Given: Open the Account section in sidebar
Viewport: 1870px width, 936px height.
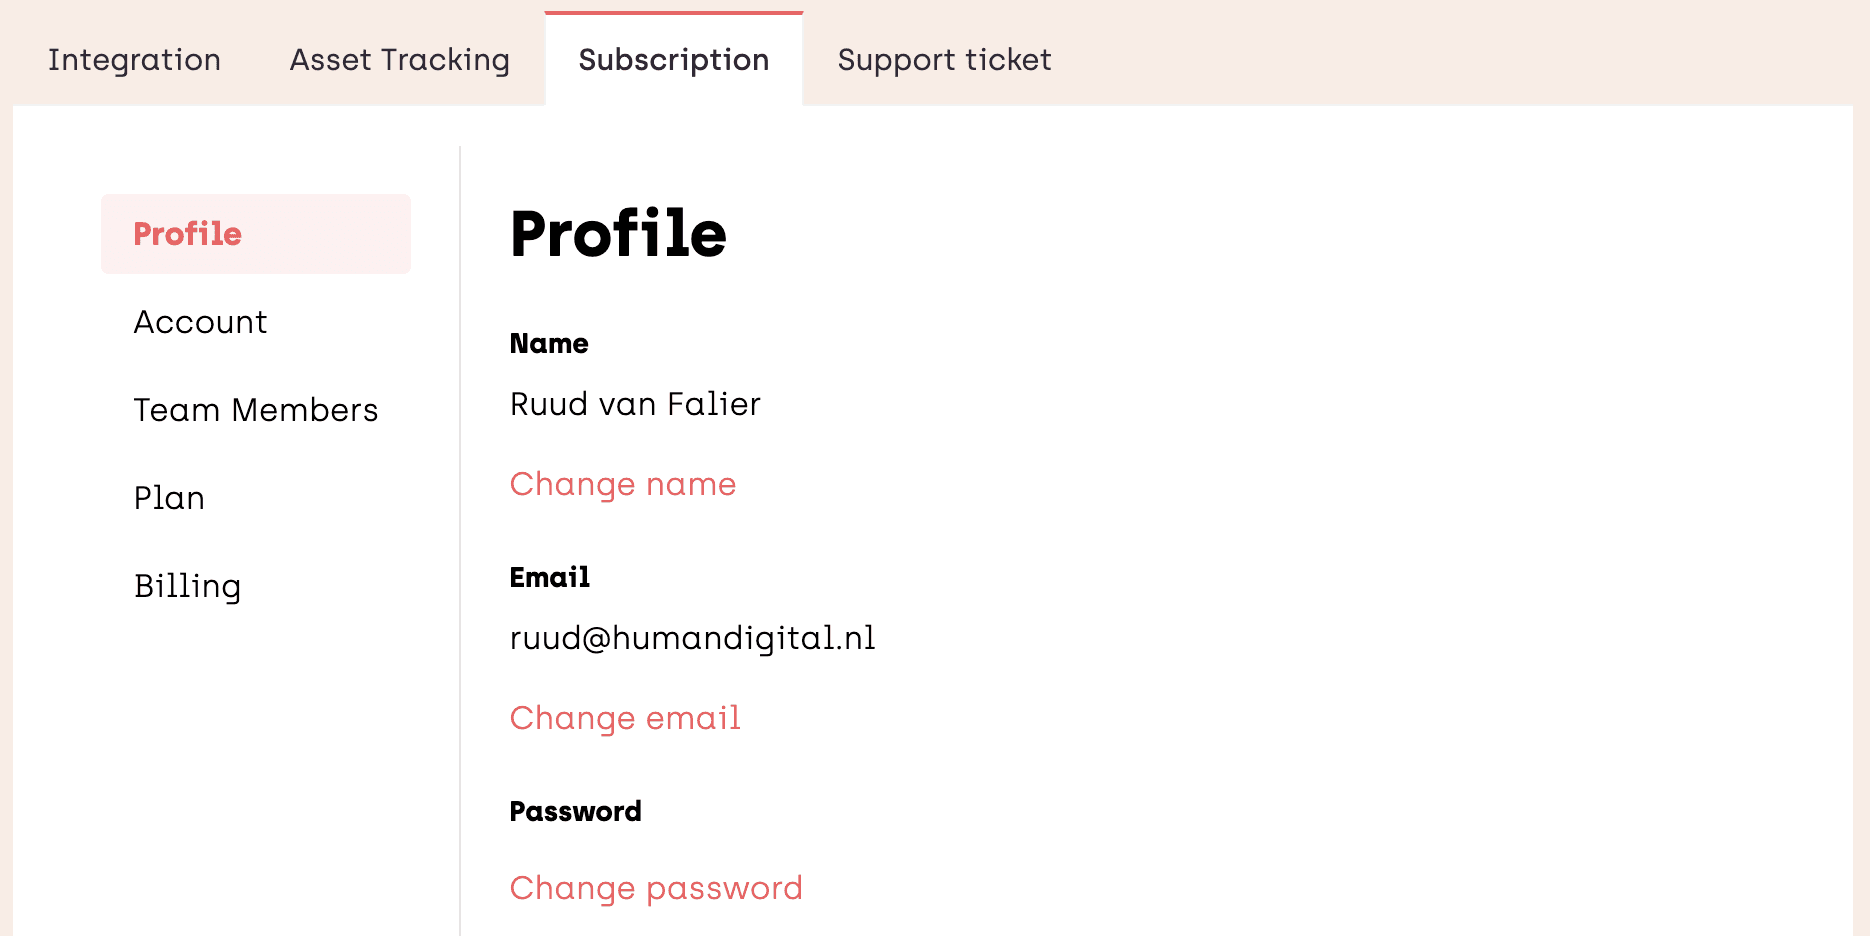Looking at the screenshot, I should 200,322.
